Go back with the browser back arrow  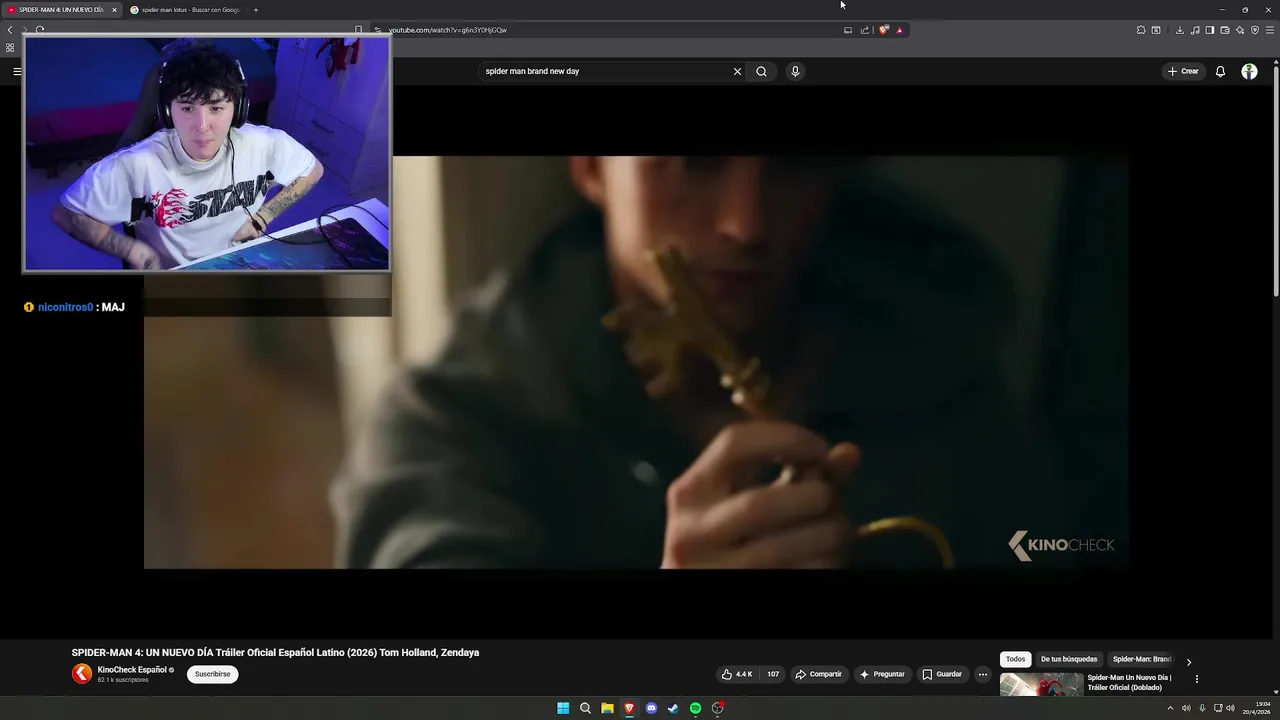(10, 30)
